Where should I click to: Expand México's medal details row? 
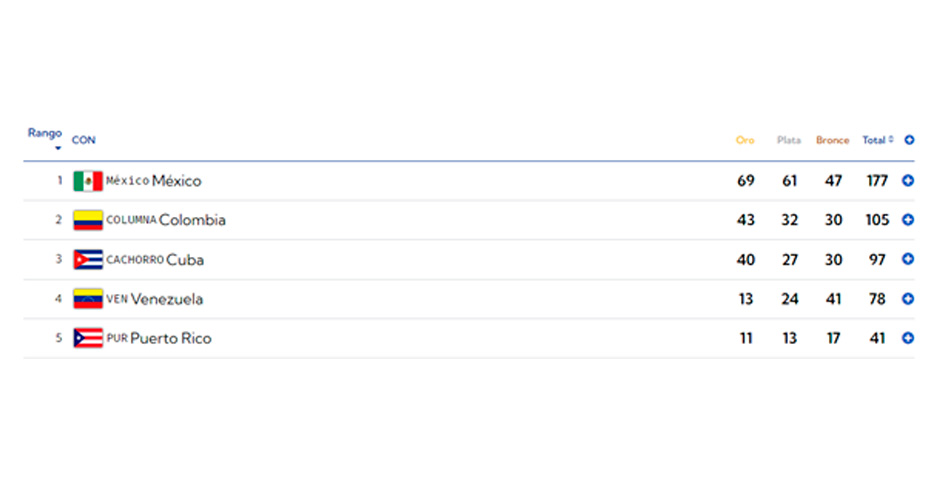coord(908,181)
